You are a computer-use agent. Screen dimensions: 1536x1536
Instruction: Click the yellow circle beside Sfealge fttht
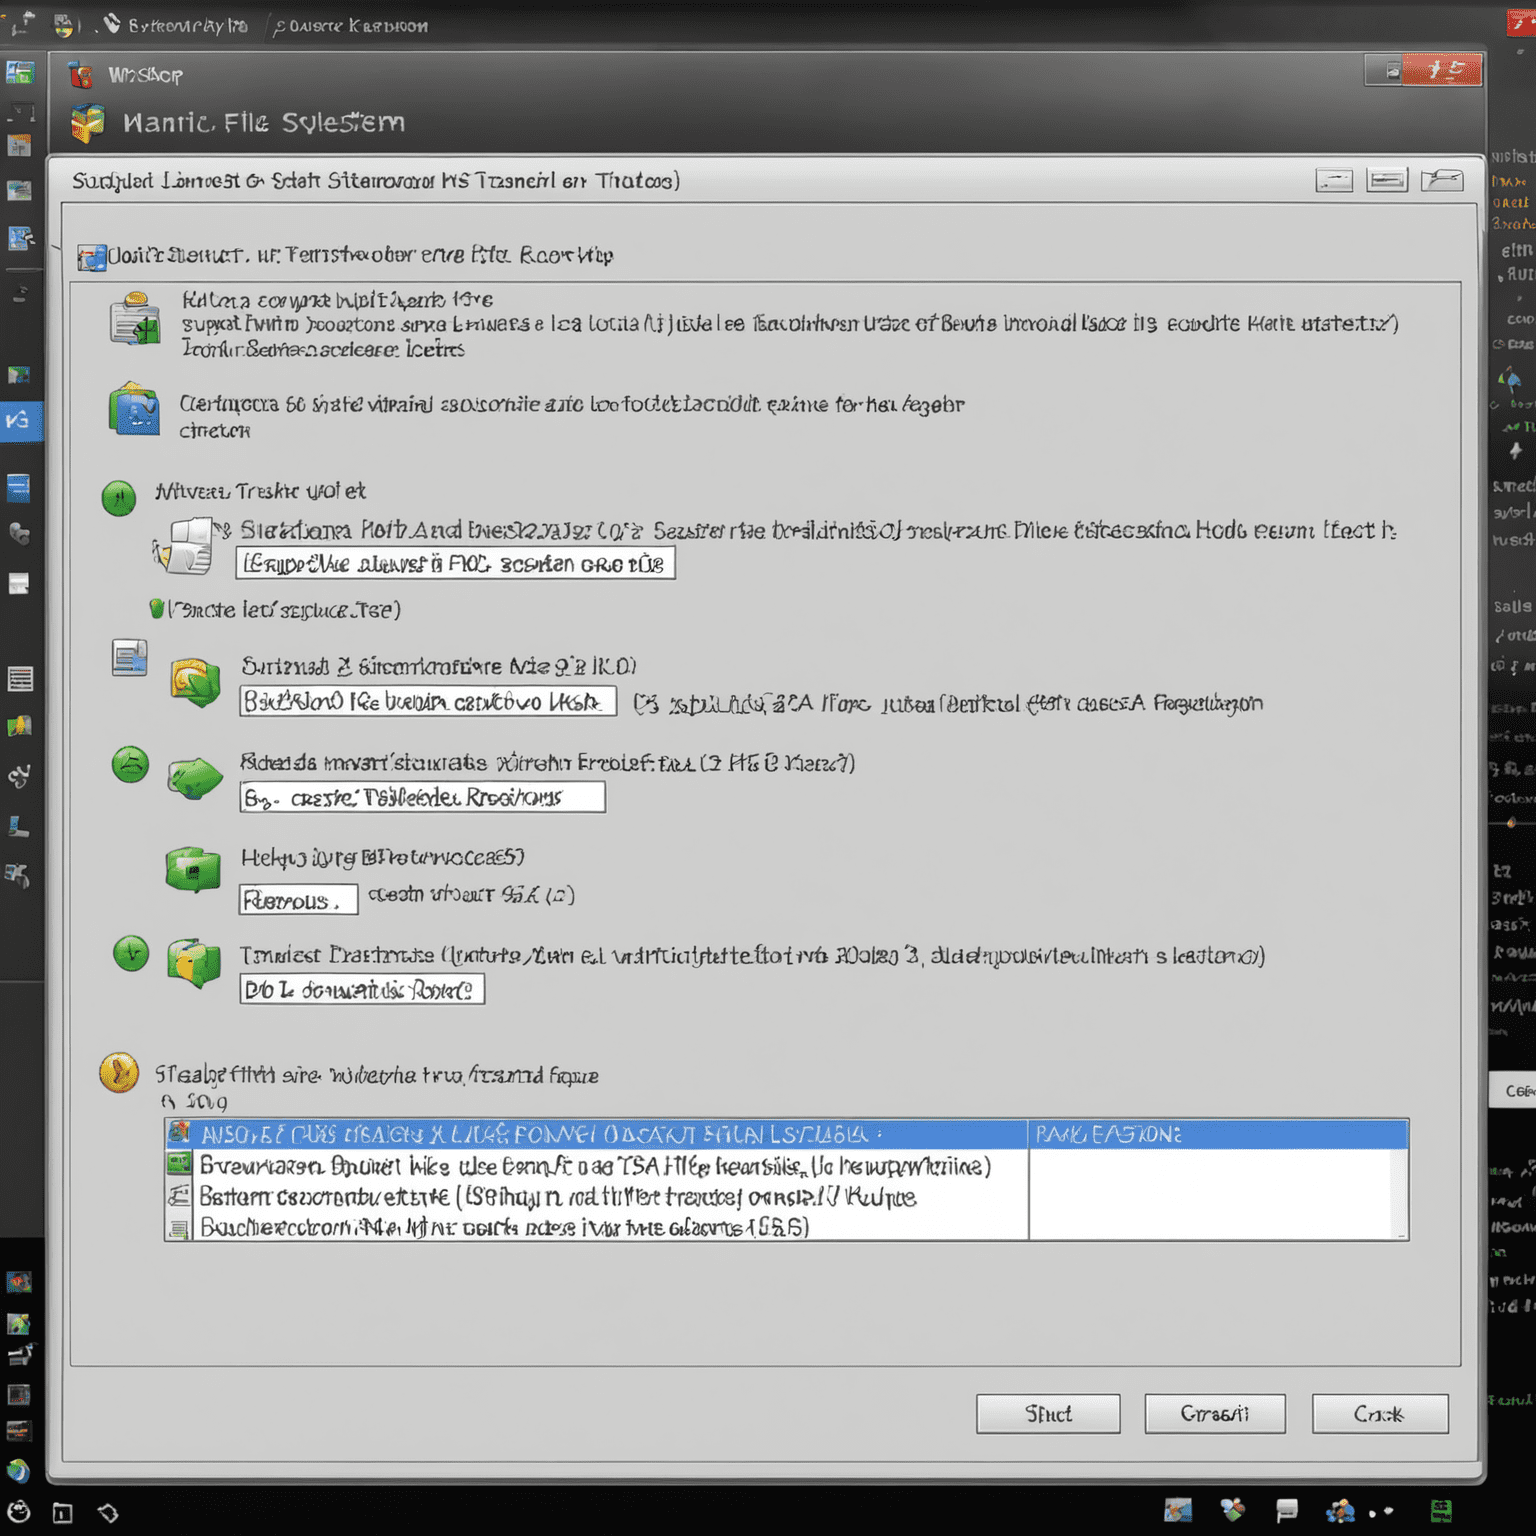pos(119,1073)
